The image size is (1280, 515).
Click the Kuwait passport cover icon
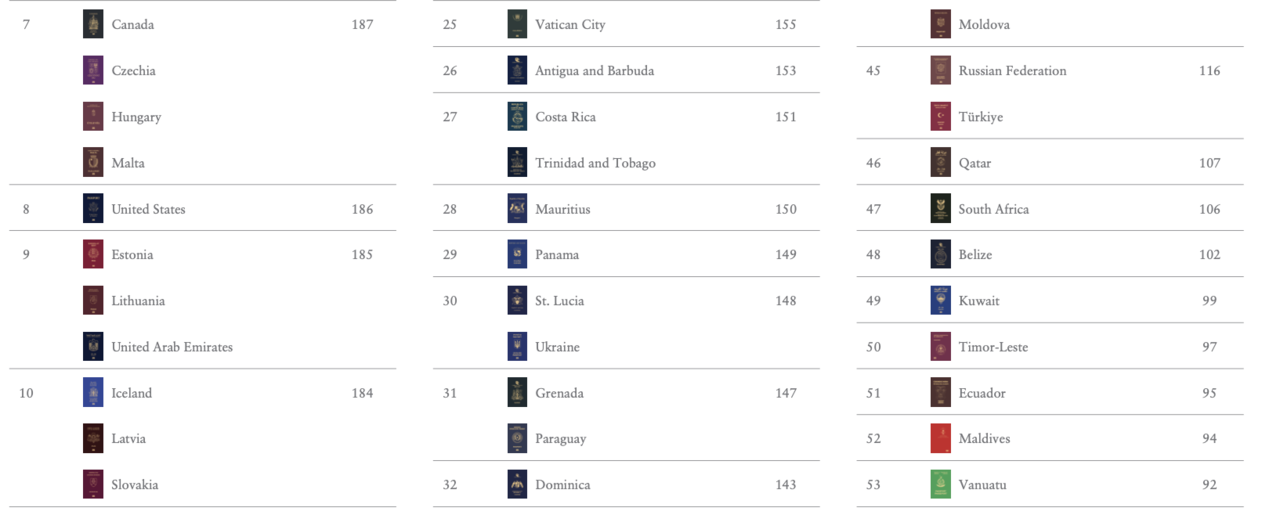tap(940, 300)
